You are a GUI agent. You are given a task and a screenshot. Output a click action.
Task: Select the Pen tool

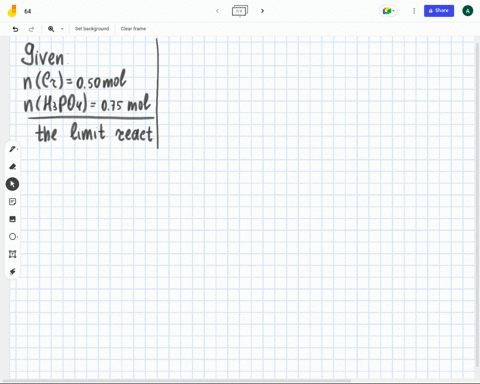click(13, 149)
